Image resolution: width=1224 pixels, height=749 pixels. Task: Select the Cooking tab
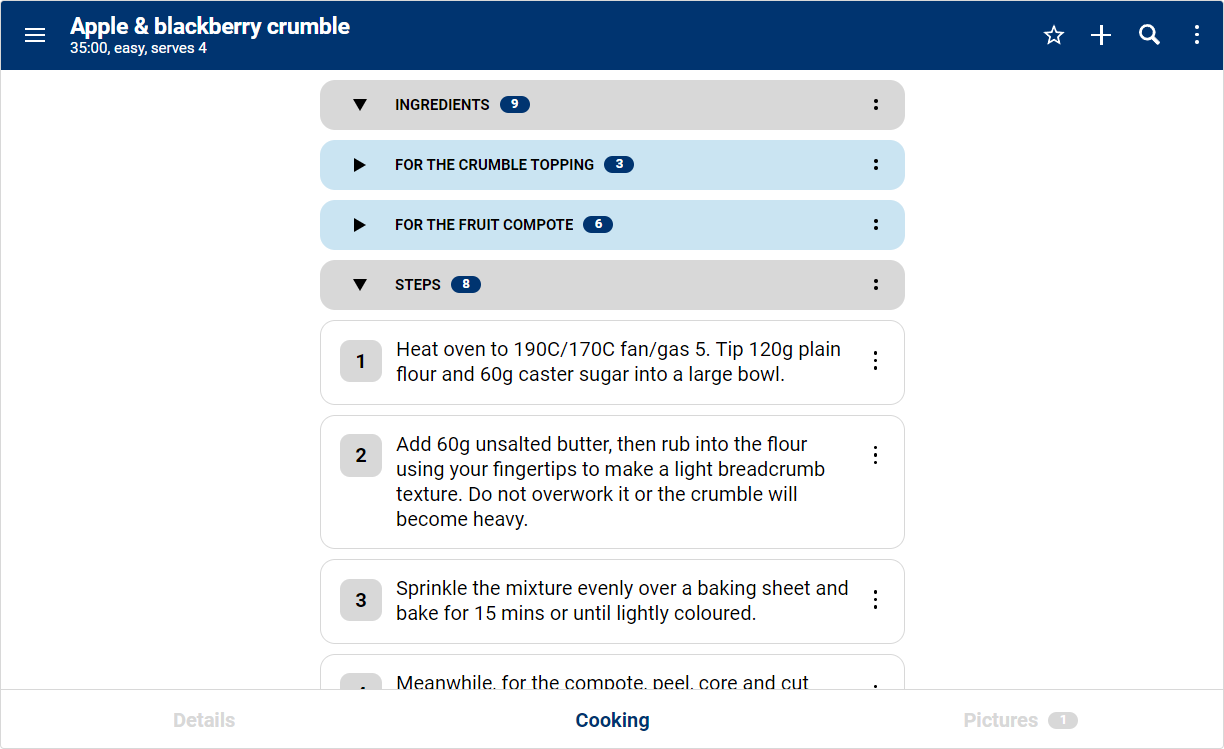point(612,720)
